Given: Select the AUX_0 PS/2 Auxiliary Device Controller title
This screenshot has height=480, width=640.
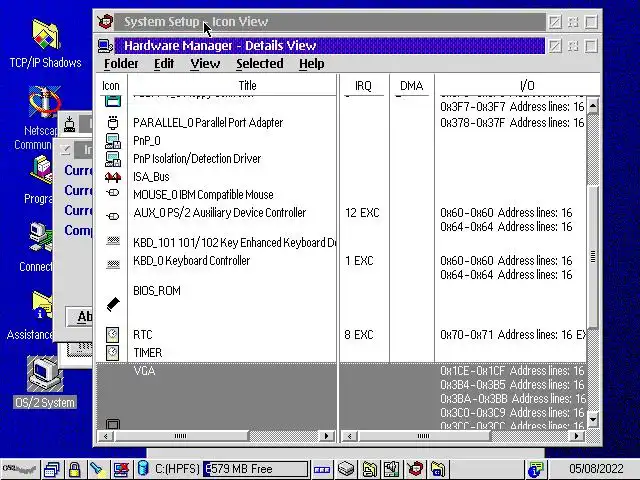Looking at the screenshot, I should pyautogui.click(x=219, y=213).
